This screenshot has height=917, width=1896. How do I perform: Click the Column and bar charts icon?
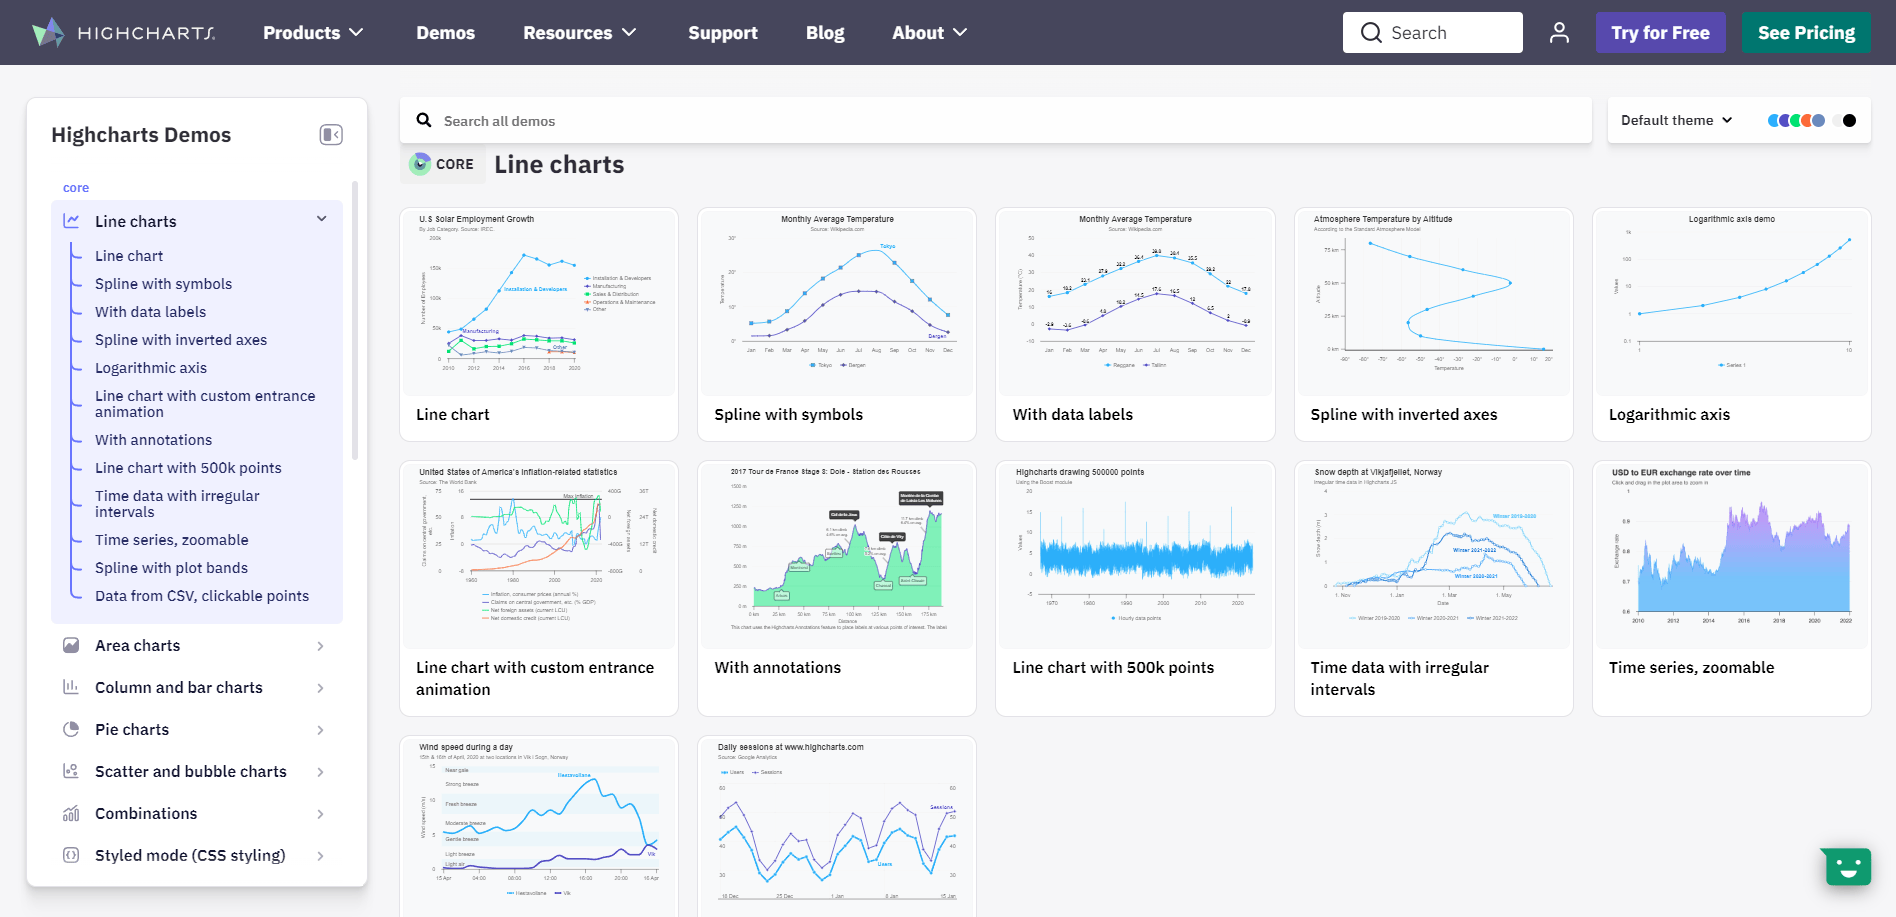tap(71, 688)
